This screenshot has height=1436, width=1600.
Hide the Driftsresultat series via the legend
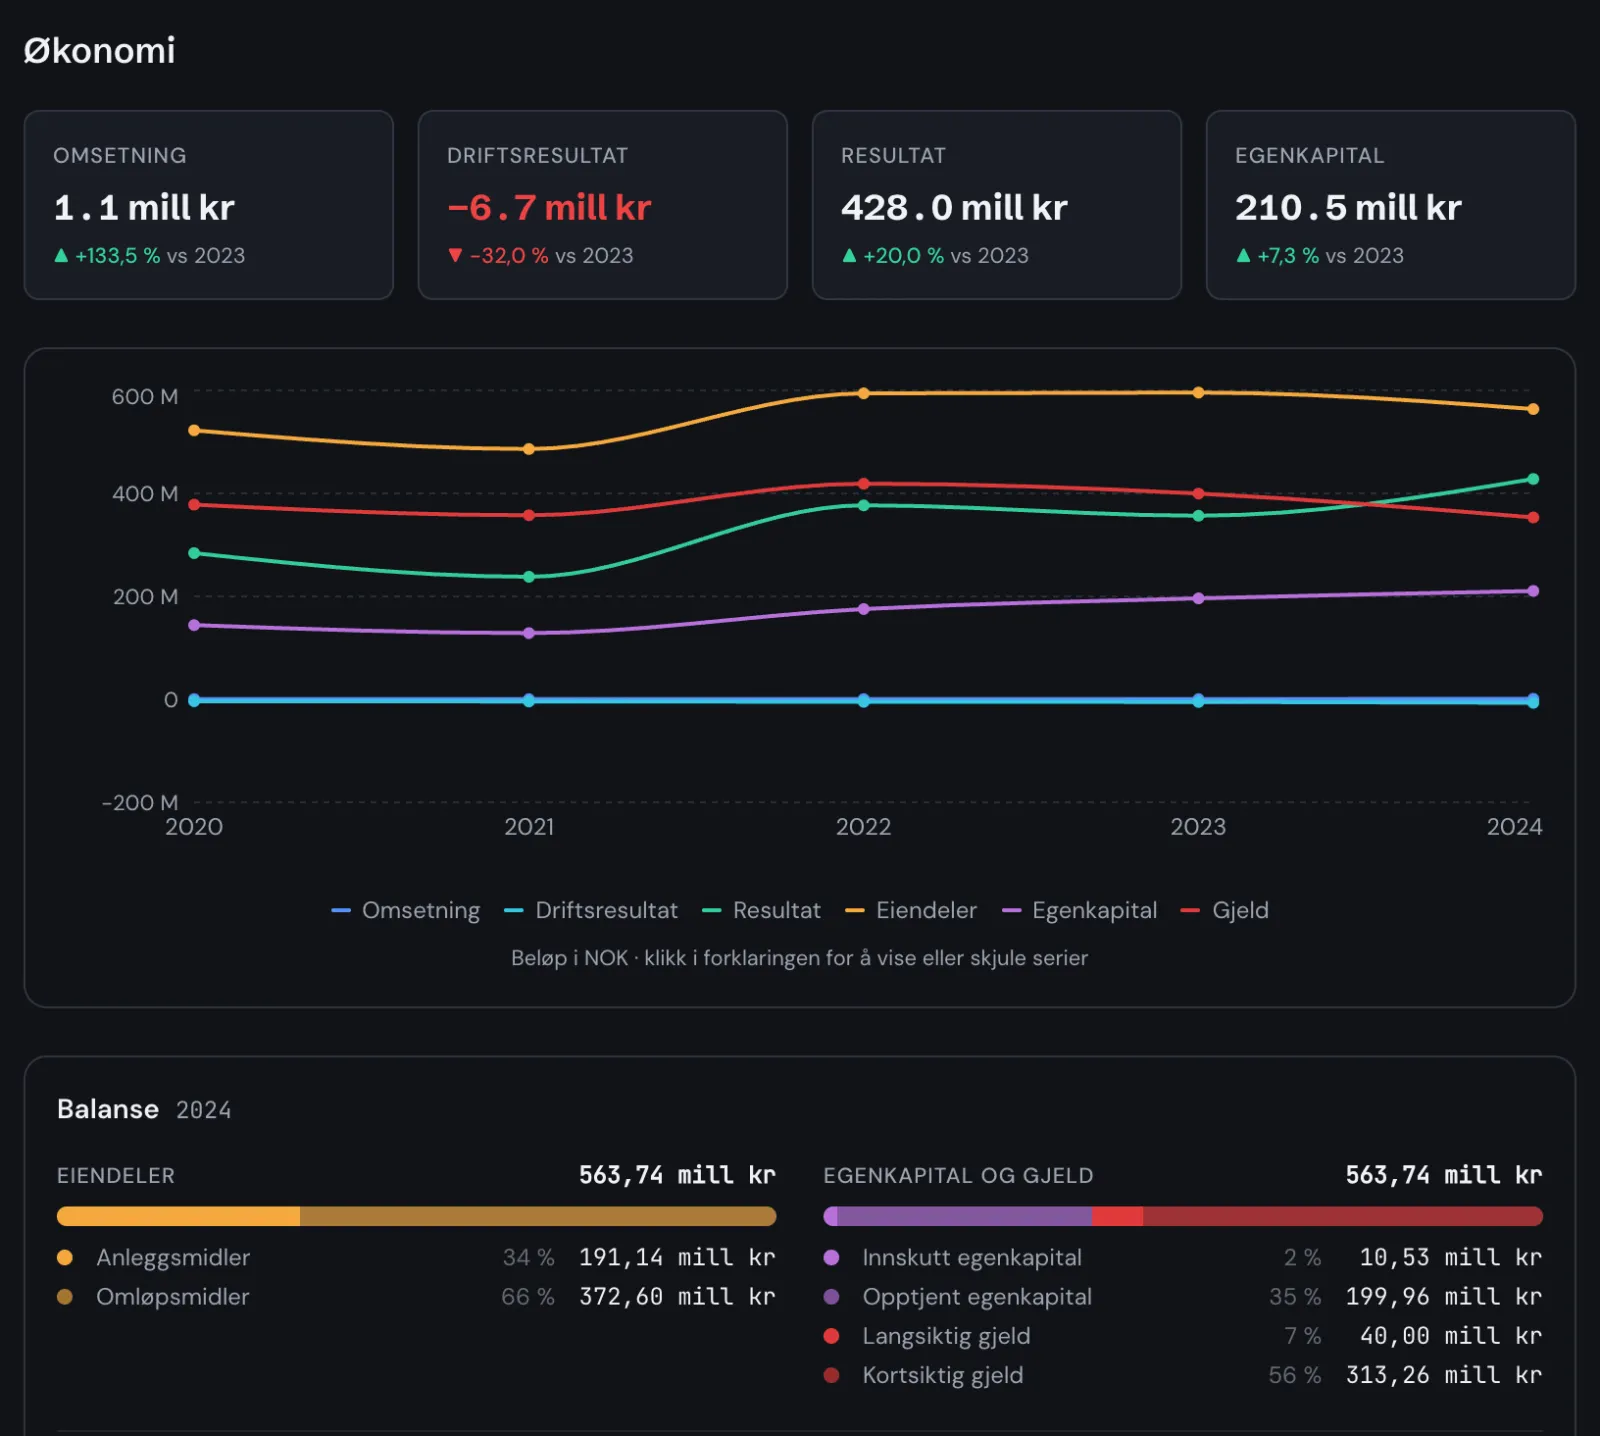pyautogui.click(x=591, y=910)
